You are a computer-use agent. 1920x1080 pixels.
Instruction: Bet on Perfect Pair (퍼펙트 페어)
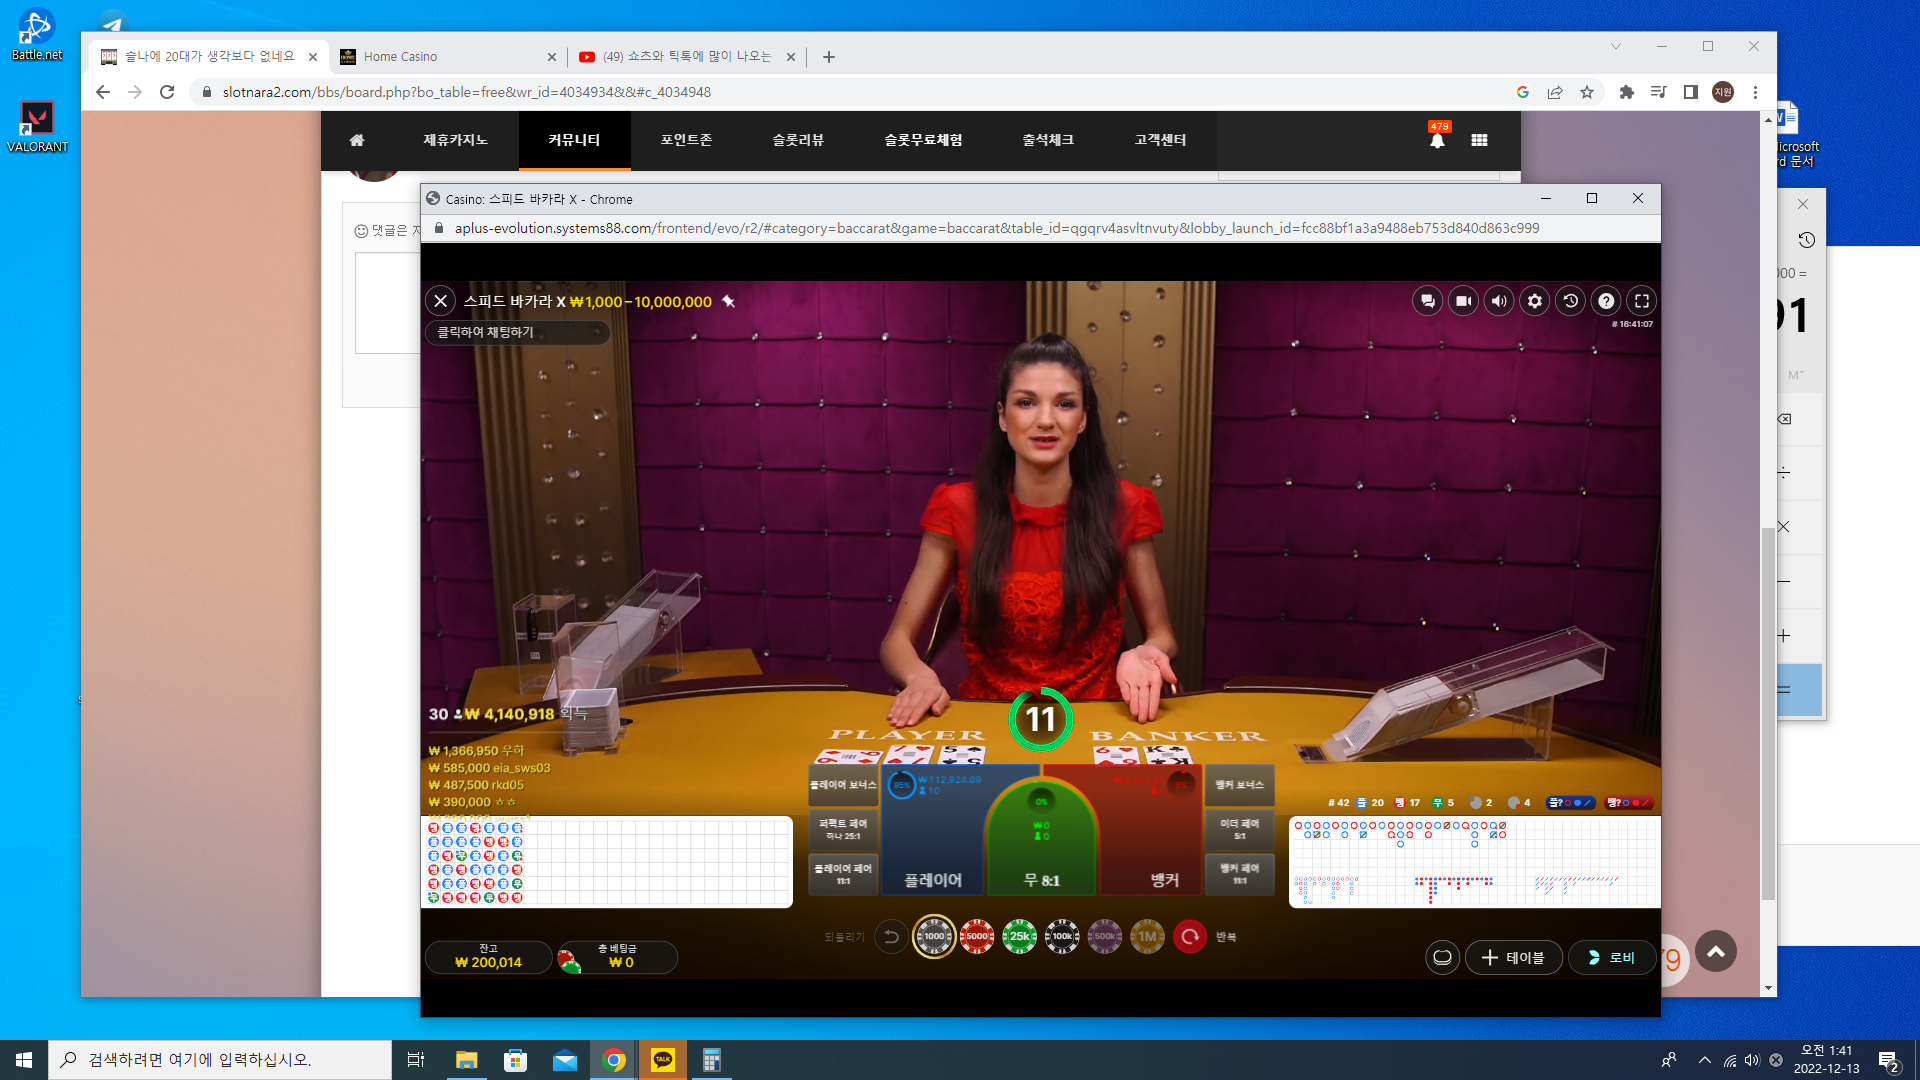pos(843,829)
